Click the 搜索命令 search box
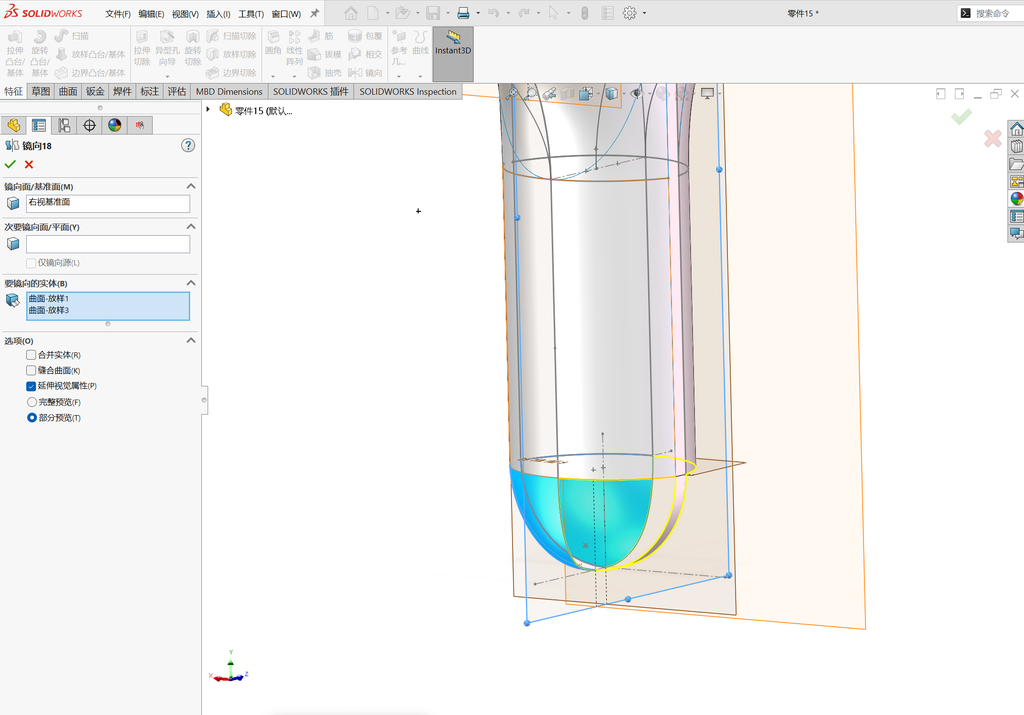The width and height of the screenshot is (1024, 715). click(991, 13)
